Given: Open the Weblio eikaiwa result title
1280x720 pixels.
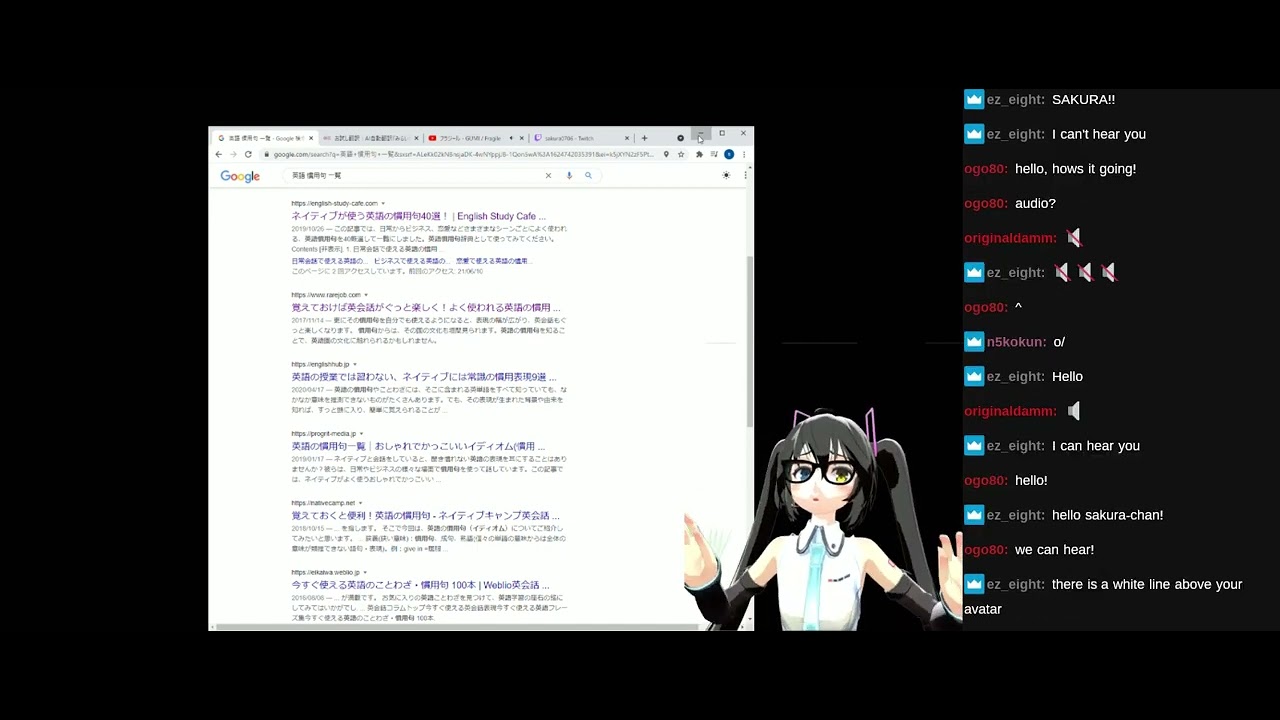Looking at the screenshot, I should pos(420,585).
